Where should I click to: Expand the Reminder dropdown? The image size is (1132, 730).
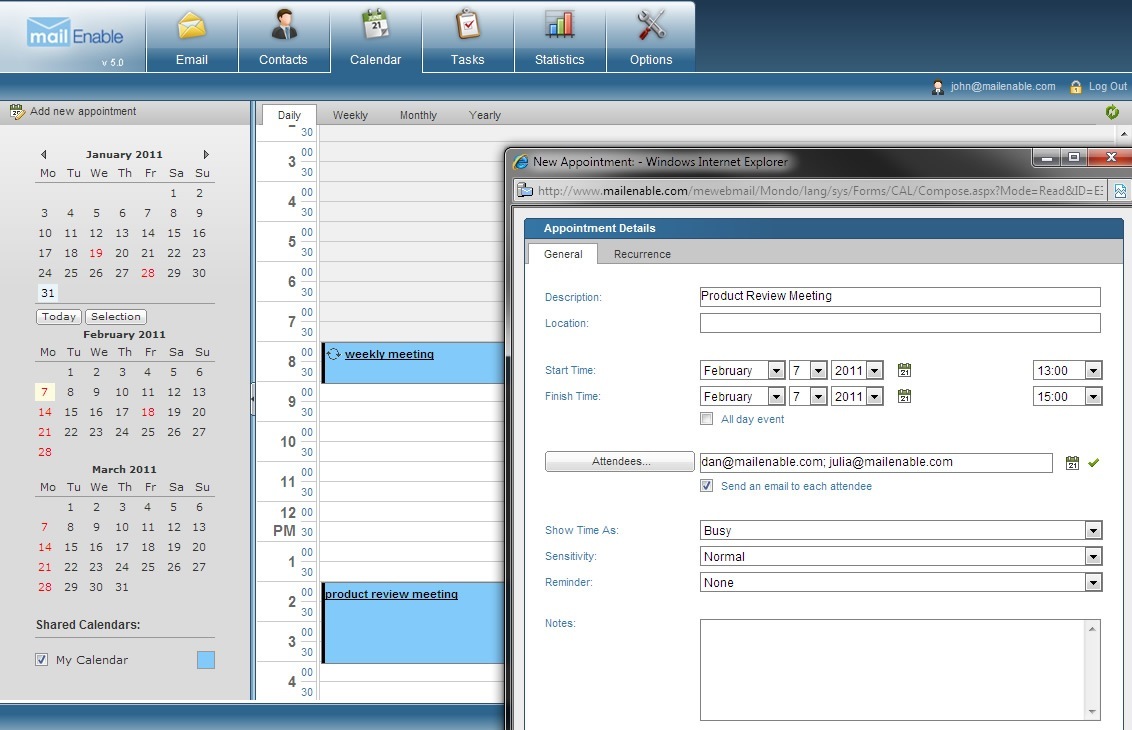click(1093, 583)
